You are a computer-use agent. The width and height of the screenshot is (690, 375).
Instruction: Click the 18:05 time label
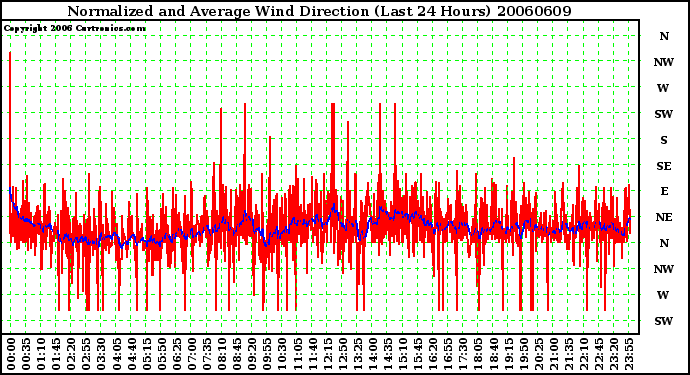pyautogui.click(x=478, y=354)
